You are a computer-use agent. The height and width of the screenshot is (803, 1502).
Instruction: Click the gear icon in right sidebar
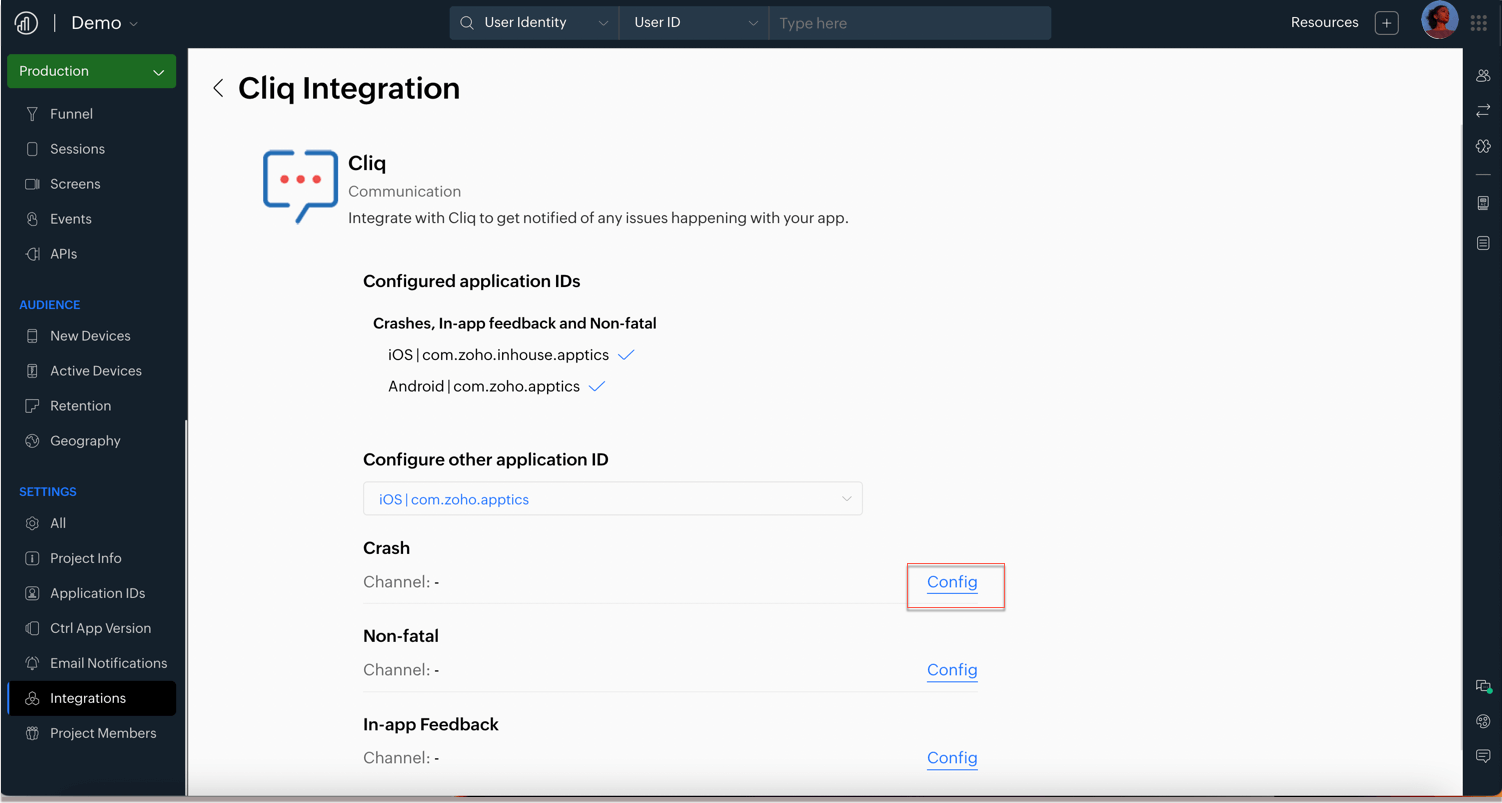click(x=1483, y=146)
